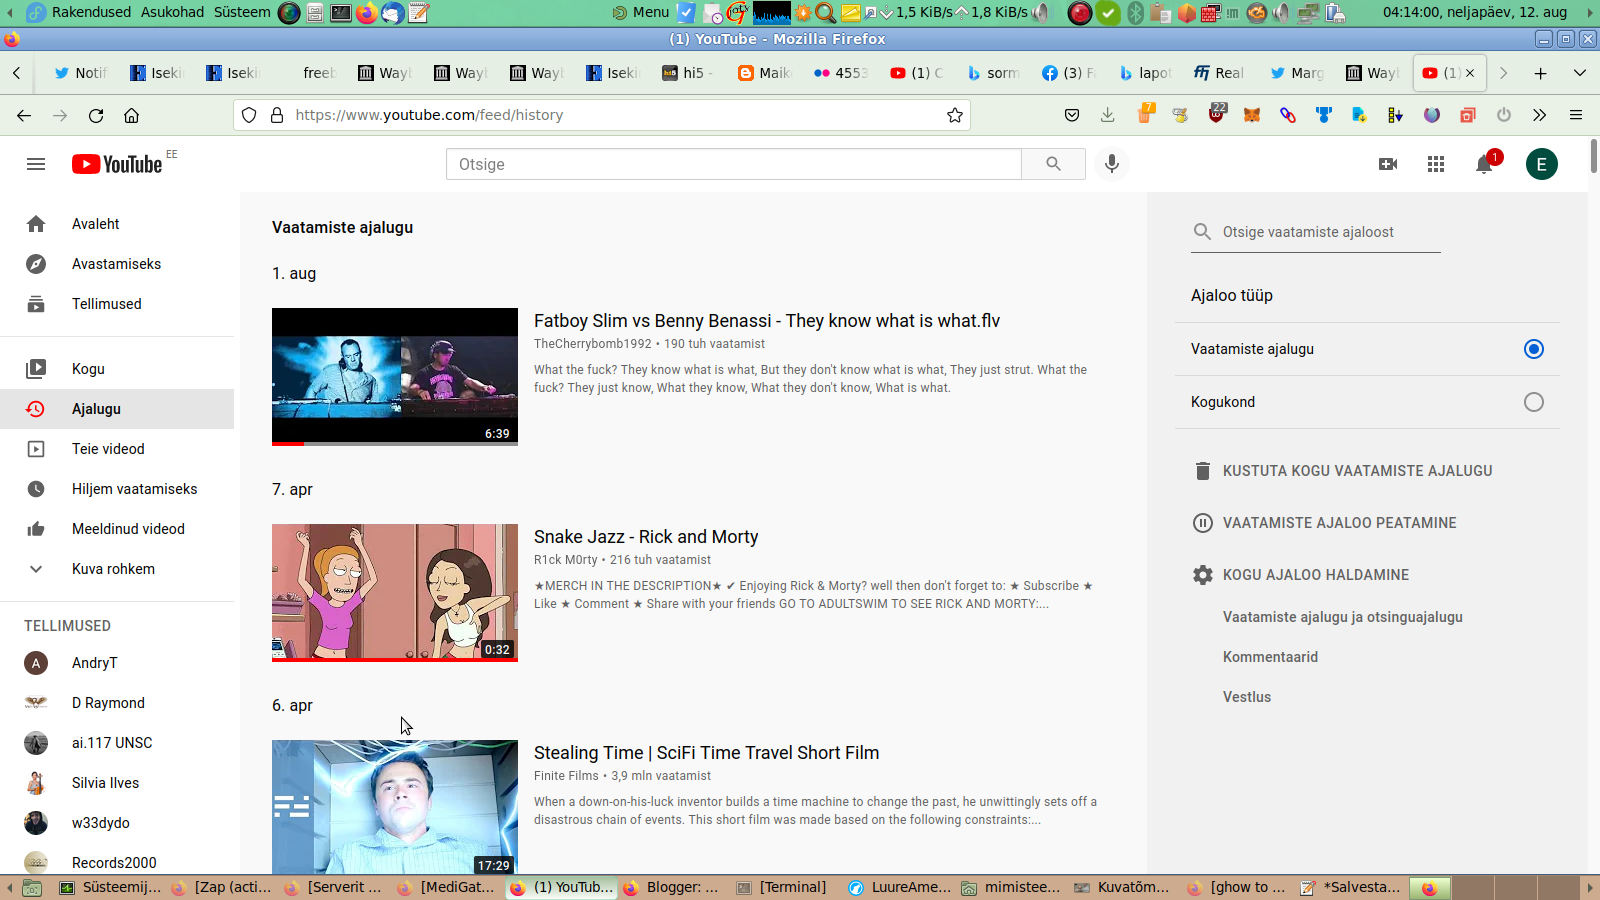Reload the page in Firefox
The height and width of the screenshot is (900, 1600).
(x=96, y=115)
